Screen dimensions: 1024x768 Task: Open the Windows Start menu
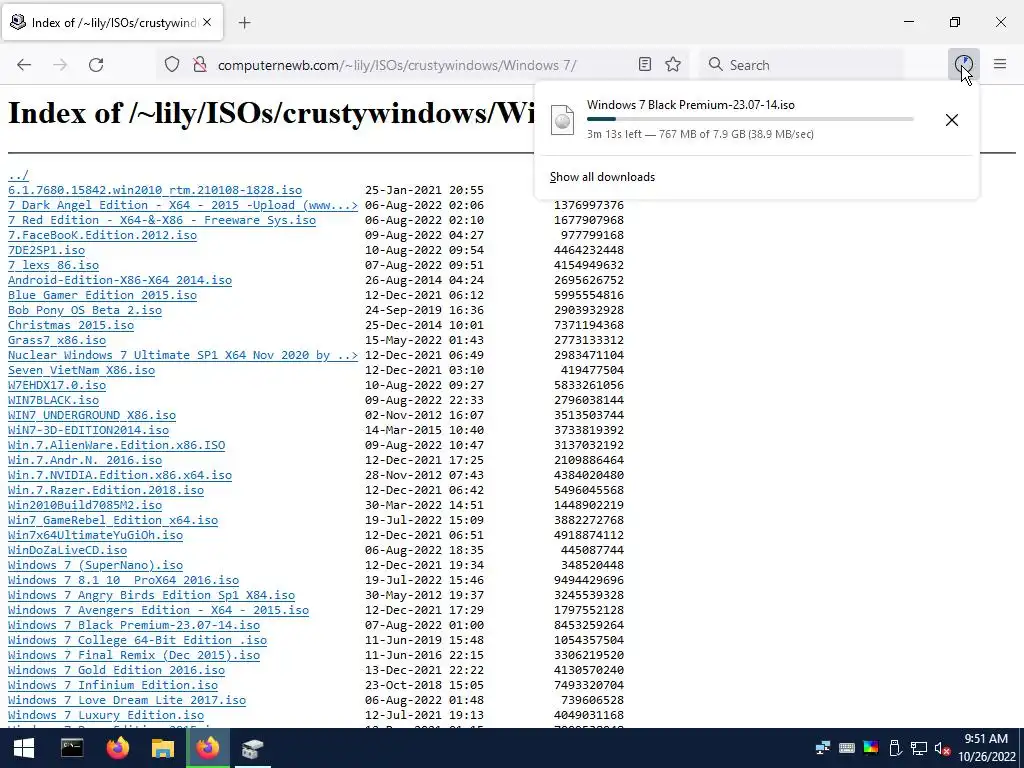[x=24, y=748]
